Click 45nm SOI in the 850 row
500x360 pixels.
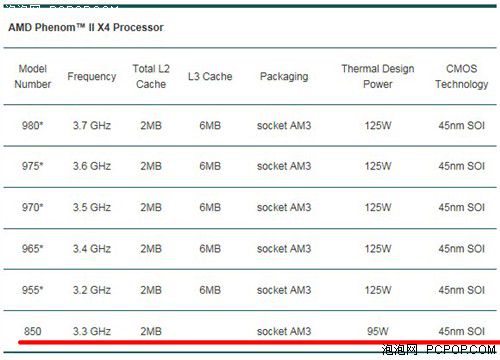pos(462,331)
